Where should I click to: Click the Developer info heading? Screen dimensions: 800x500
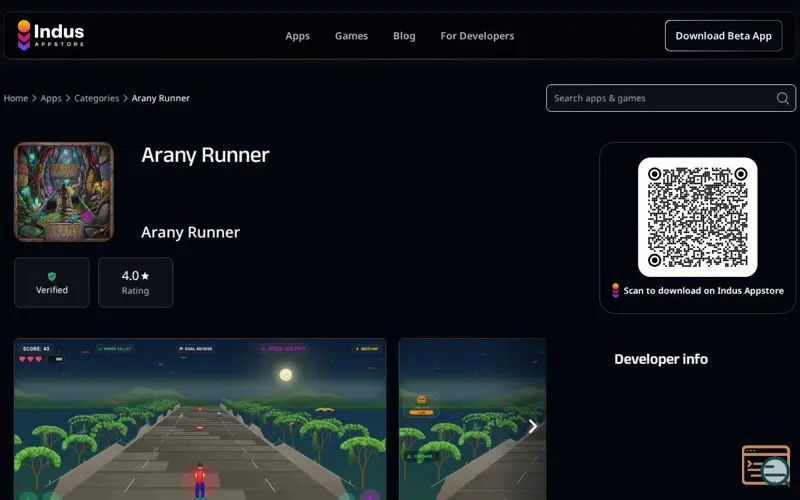[661, 359]
